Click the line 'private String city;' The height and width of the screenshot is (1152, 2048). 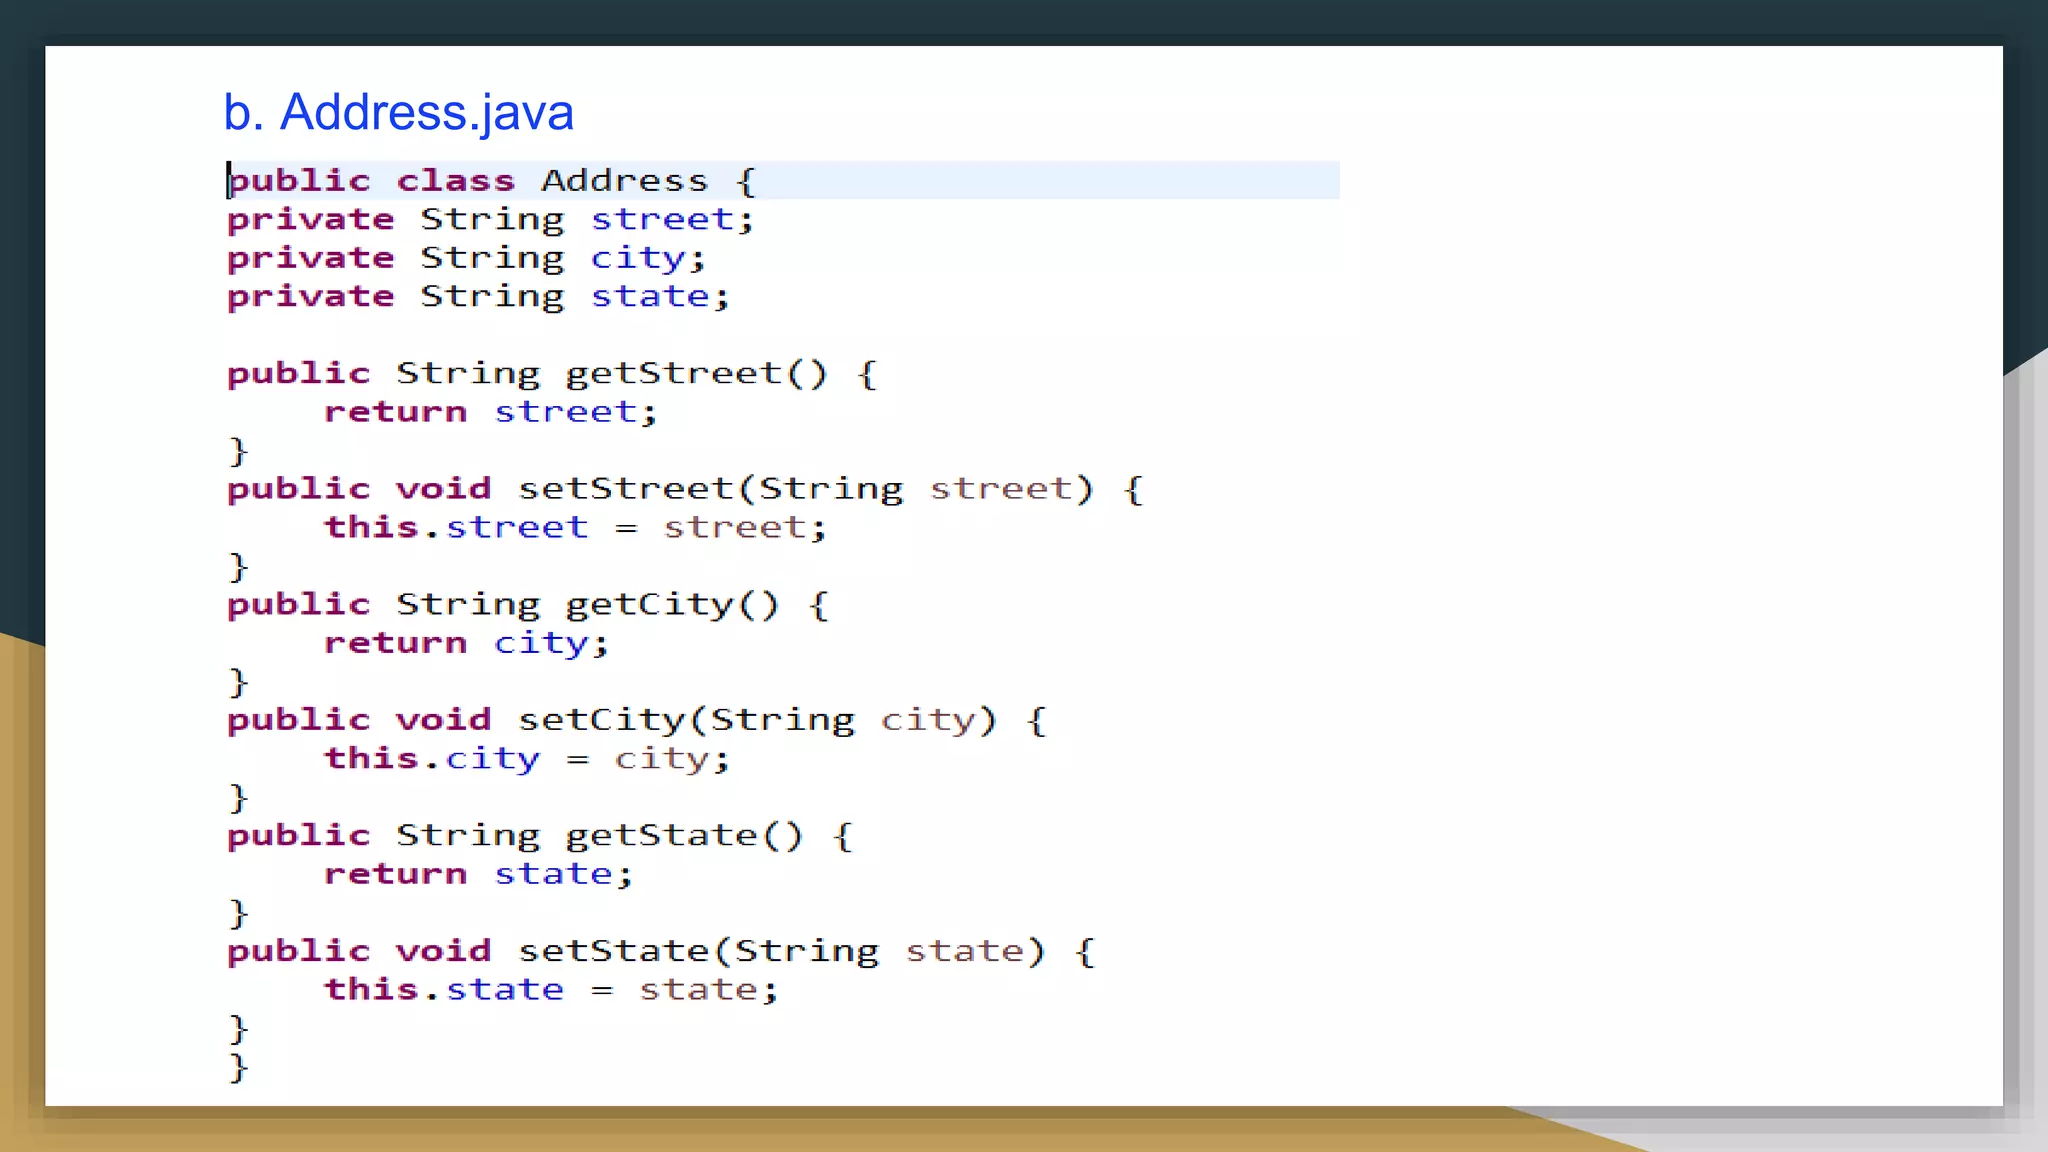466,258
